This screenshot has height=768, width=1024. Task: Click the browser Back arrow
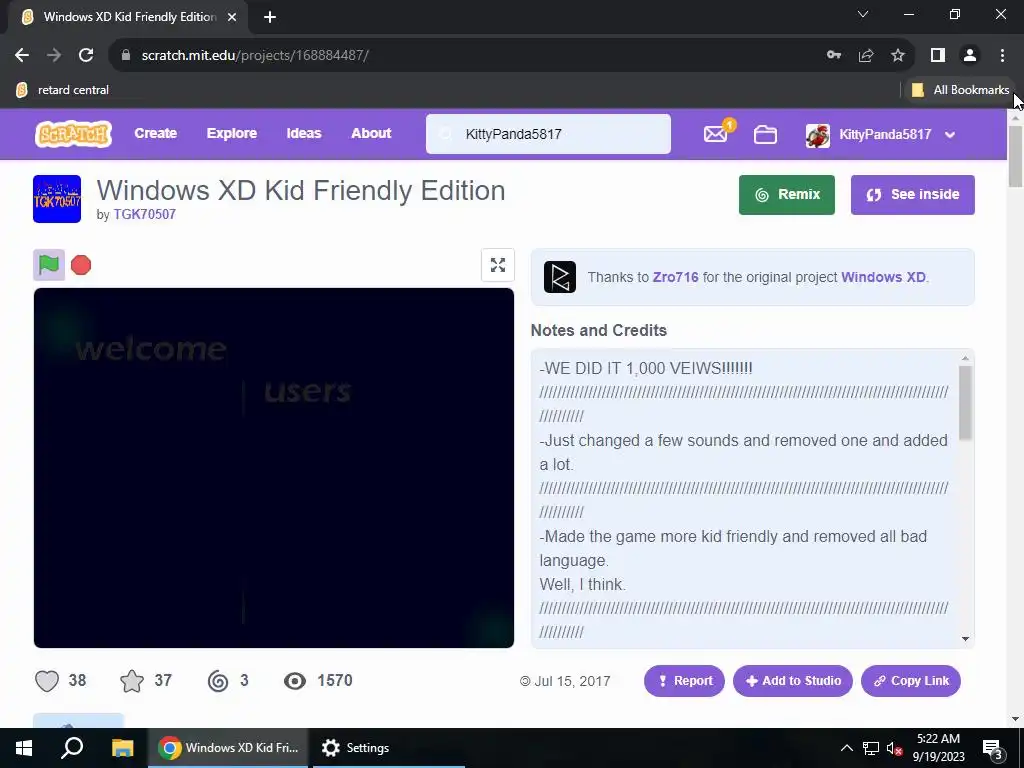click(x=22, y=56)
